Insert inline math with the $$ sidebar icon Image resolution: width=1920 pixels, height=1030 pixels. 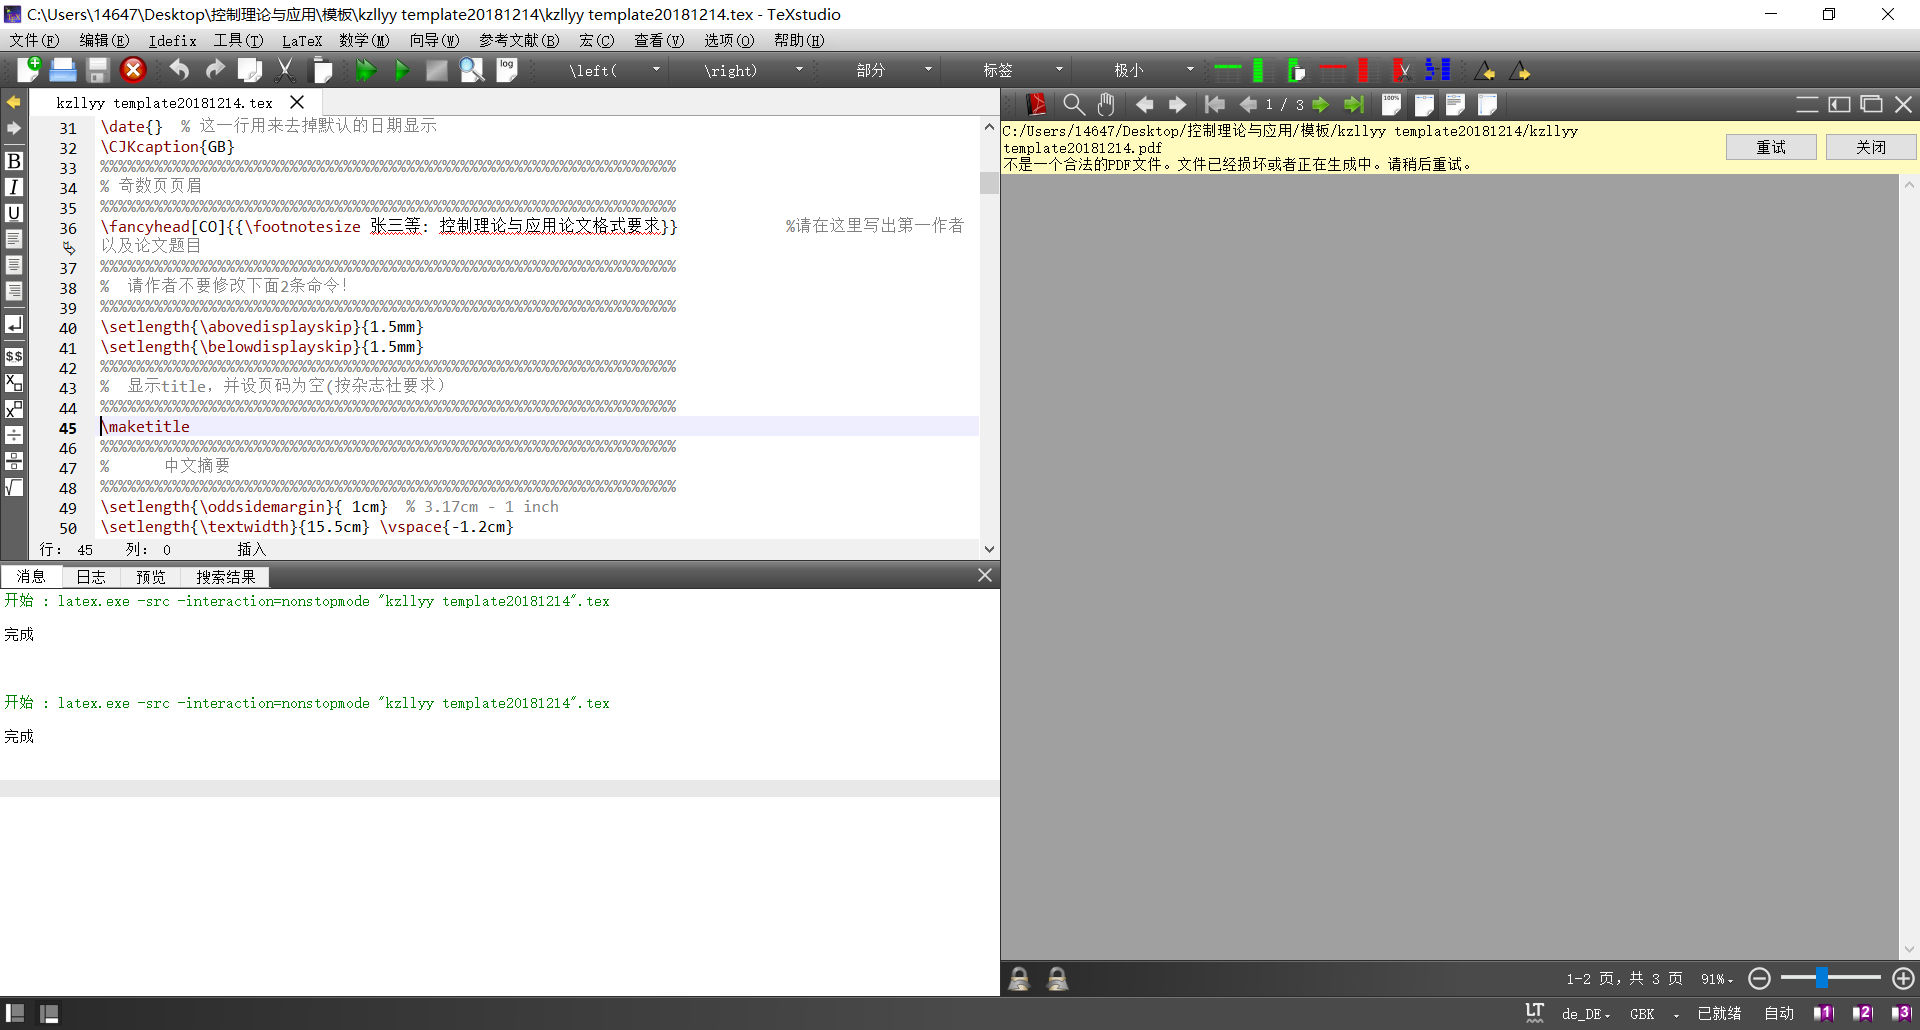(x=14, y=356)
